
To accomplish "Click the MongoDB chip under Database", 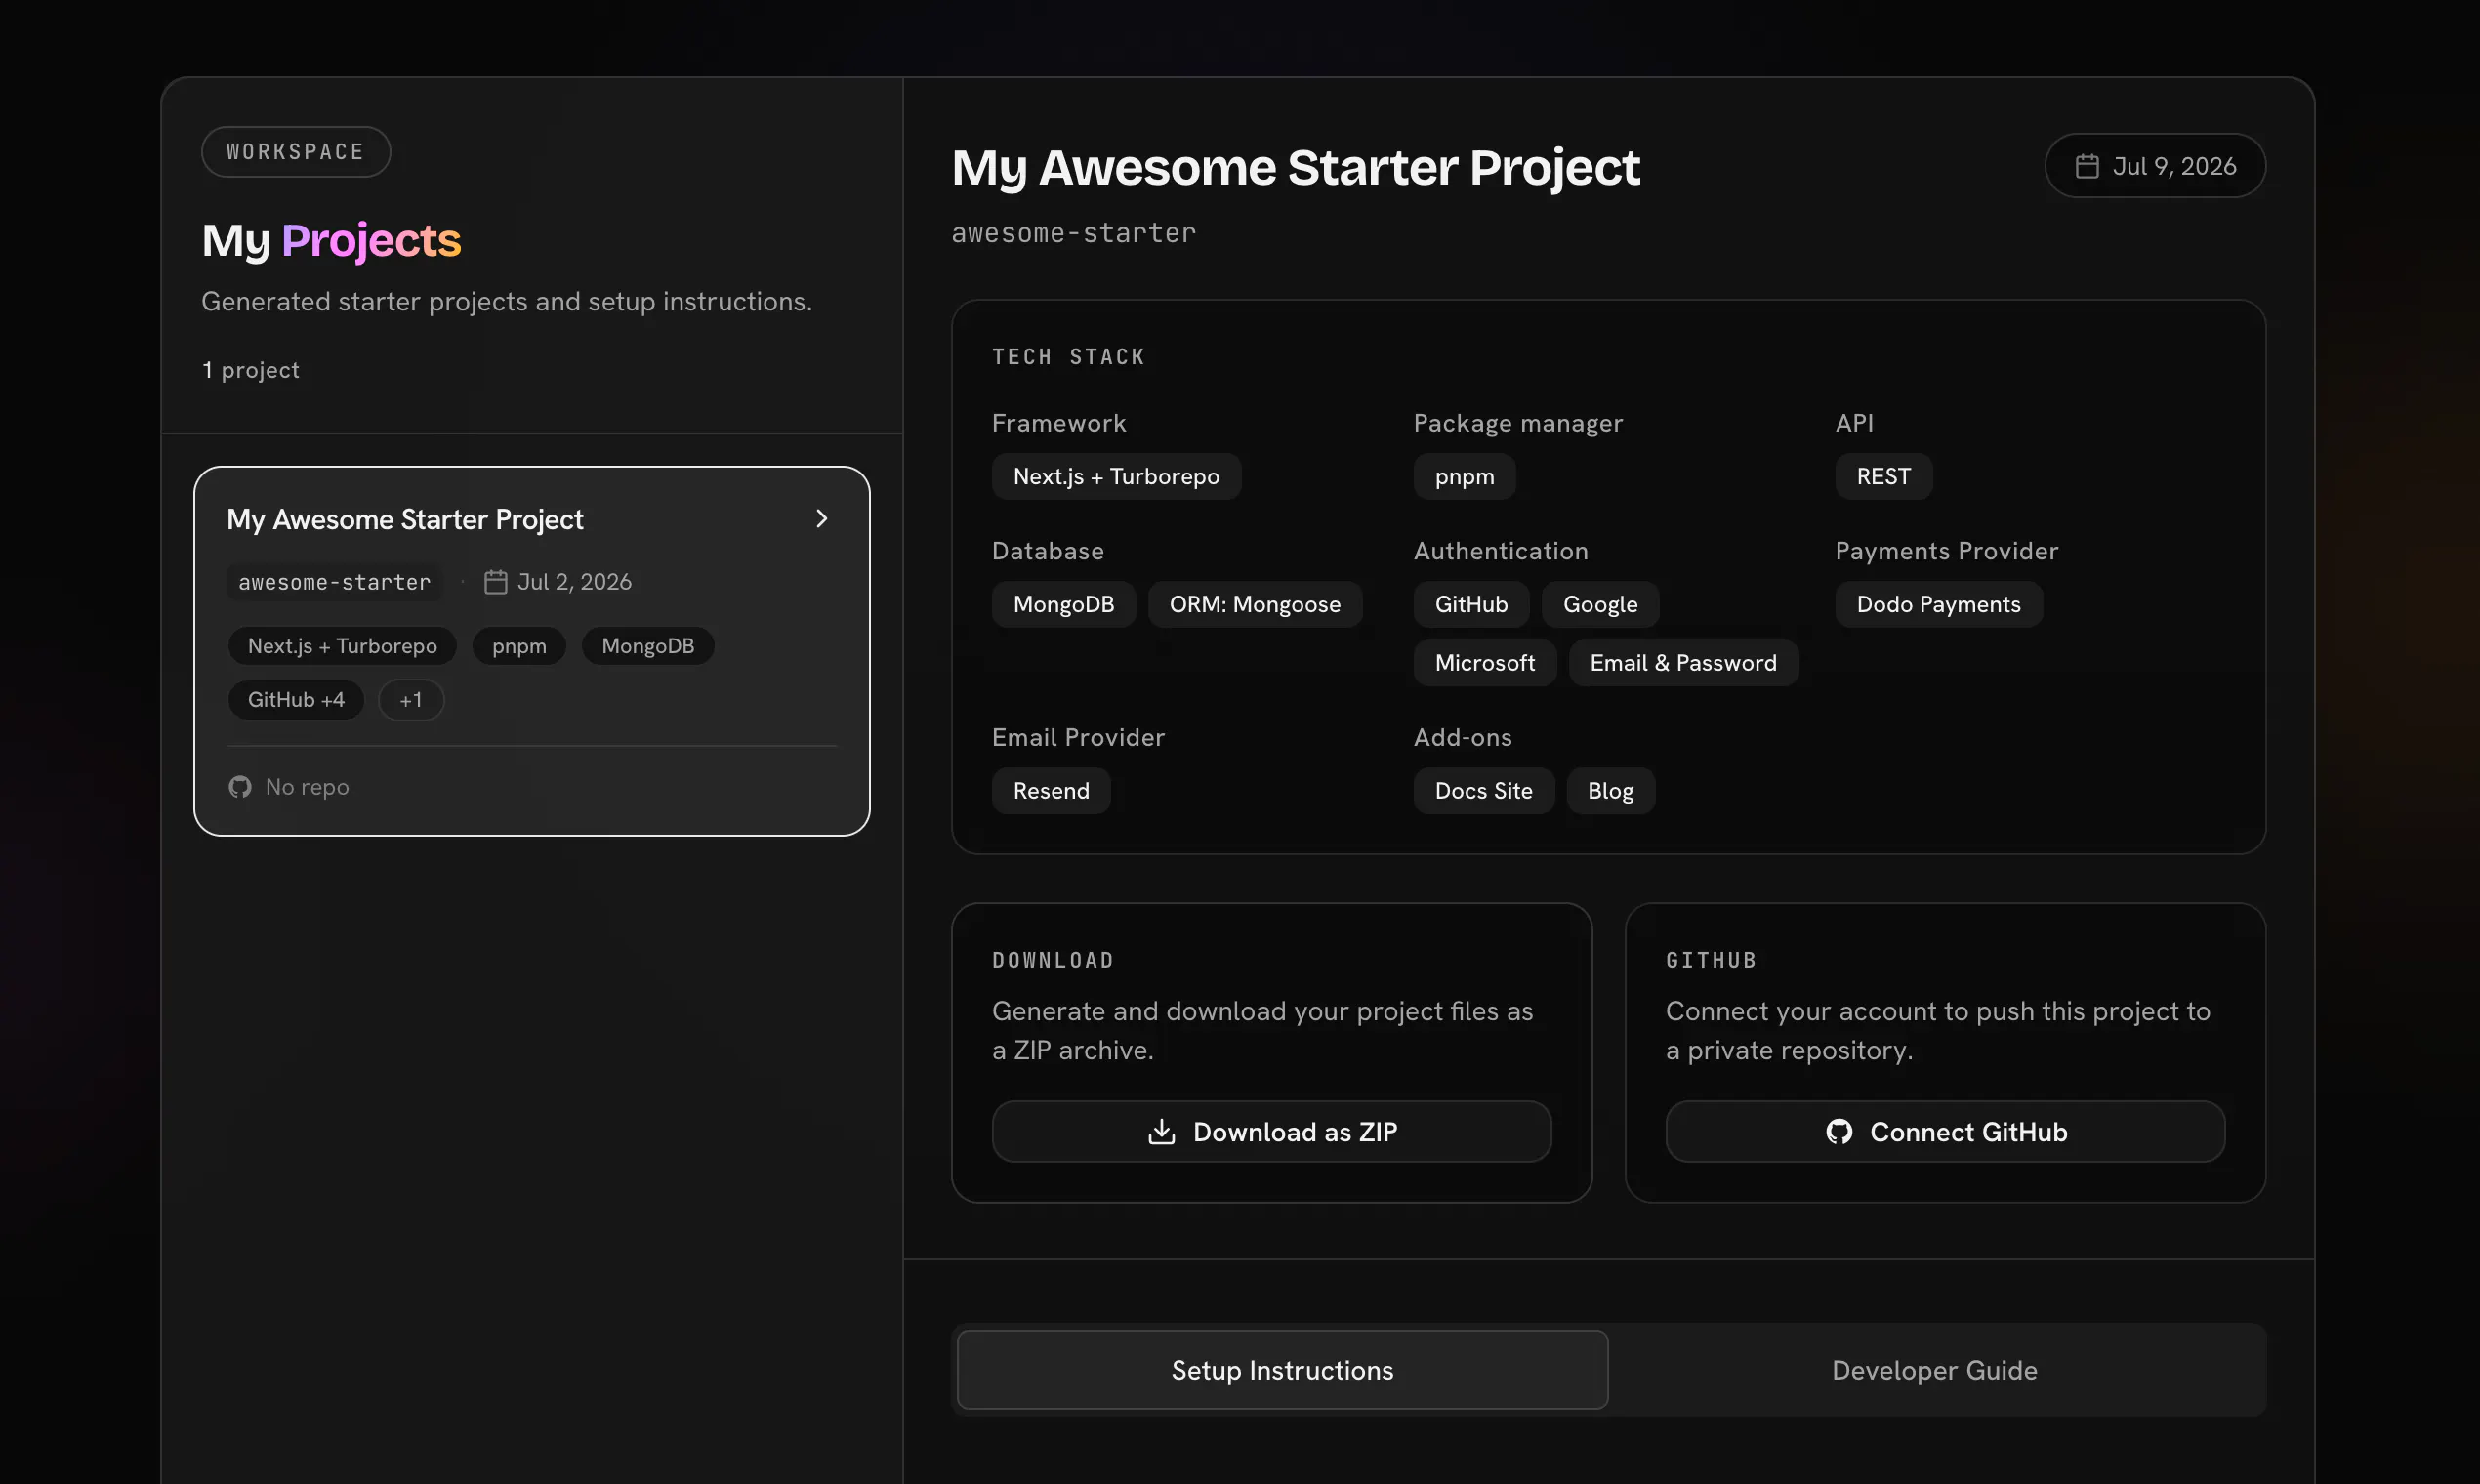I will tap(1063, 604).
